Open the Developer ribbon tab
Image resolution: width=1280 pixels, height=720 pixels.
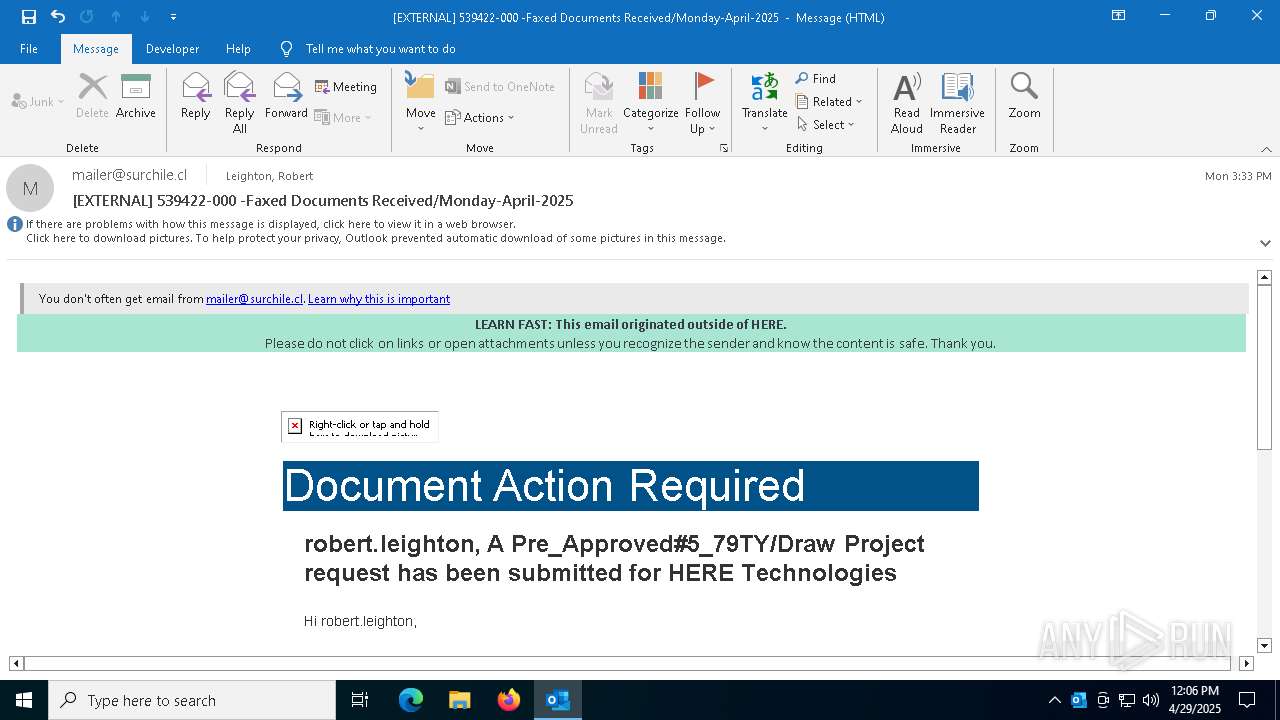(172, 49)
